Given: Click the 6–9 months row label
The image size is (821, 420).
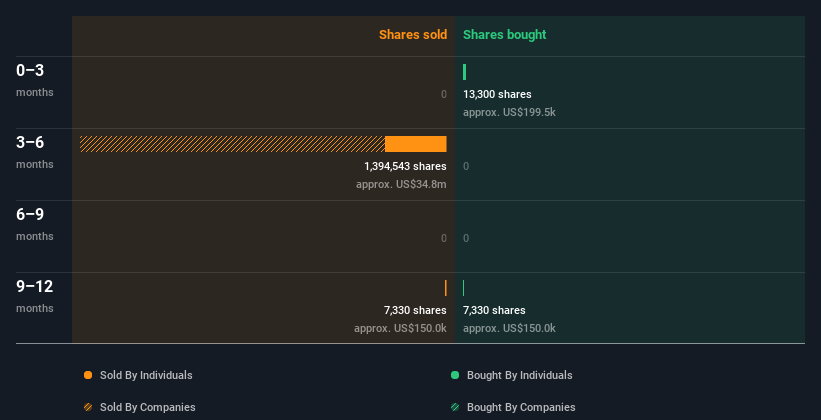Looking at the screenshot, I should (35, 224).
